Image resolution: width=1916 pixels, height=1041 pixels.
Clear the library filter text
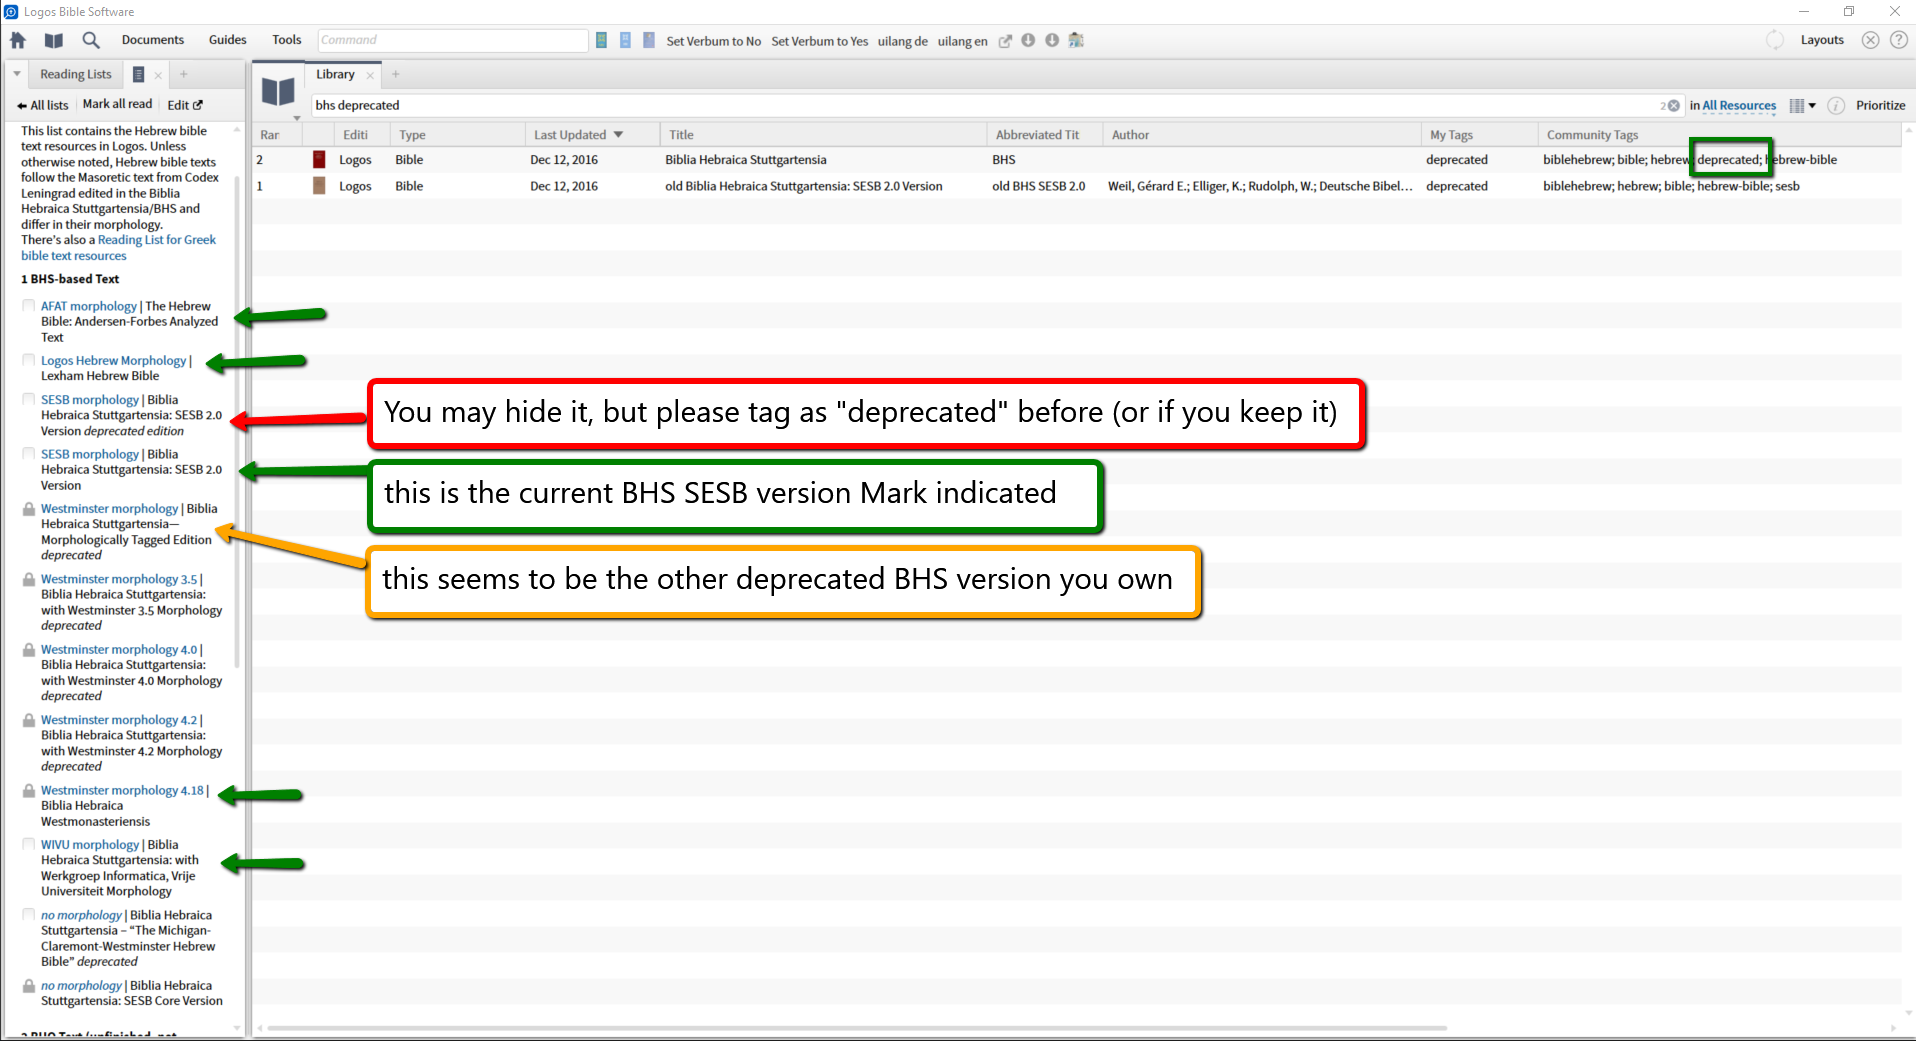click(x=1674, y=105)
